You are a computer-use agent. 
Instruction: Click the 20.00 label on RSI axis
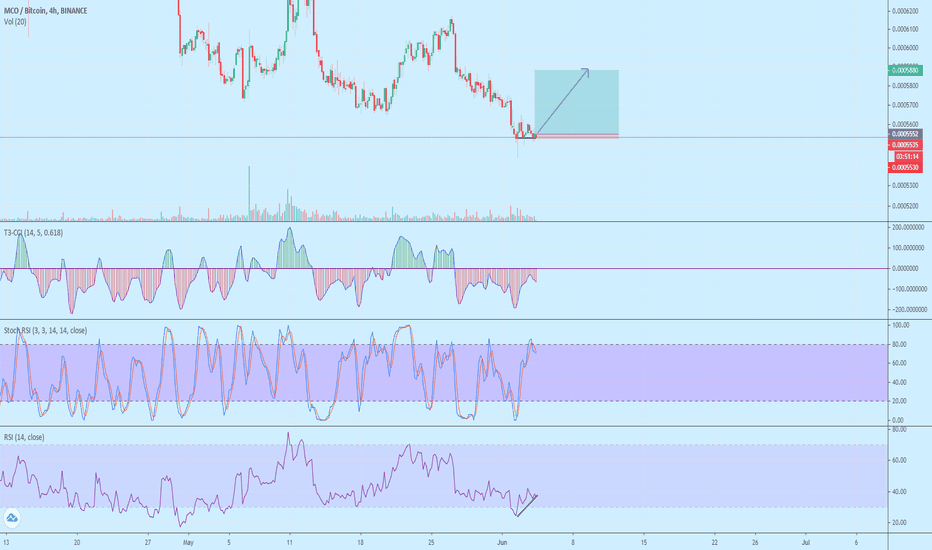point(899,523)
